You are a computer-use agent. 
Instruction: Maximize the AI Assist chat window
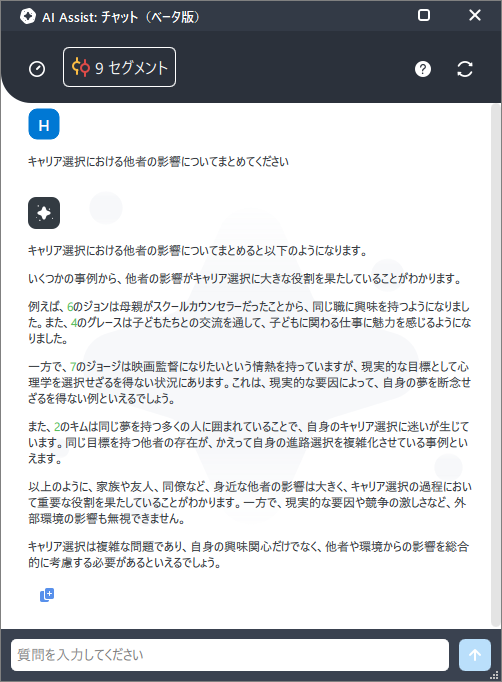[424, 15]
